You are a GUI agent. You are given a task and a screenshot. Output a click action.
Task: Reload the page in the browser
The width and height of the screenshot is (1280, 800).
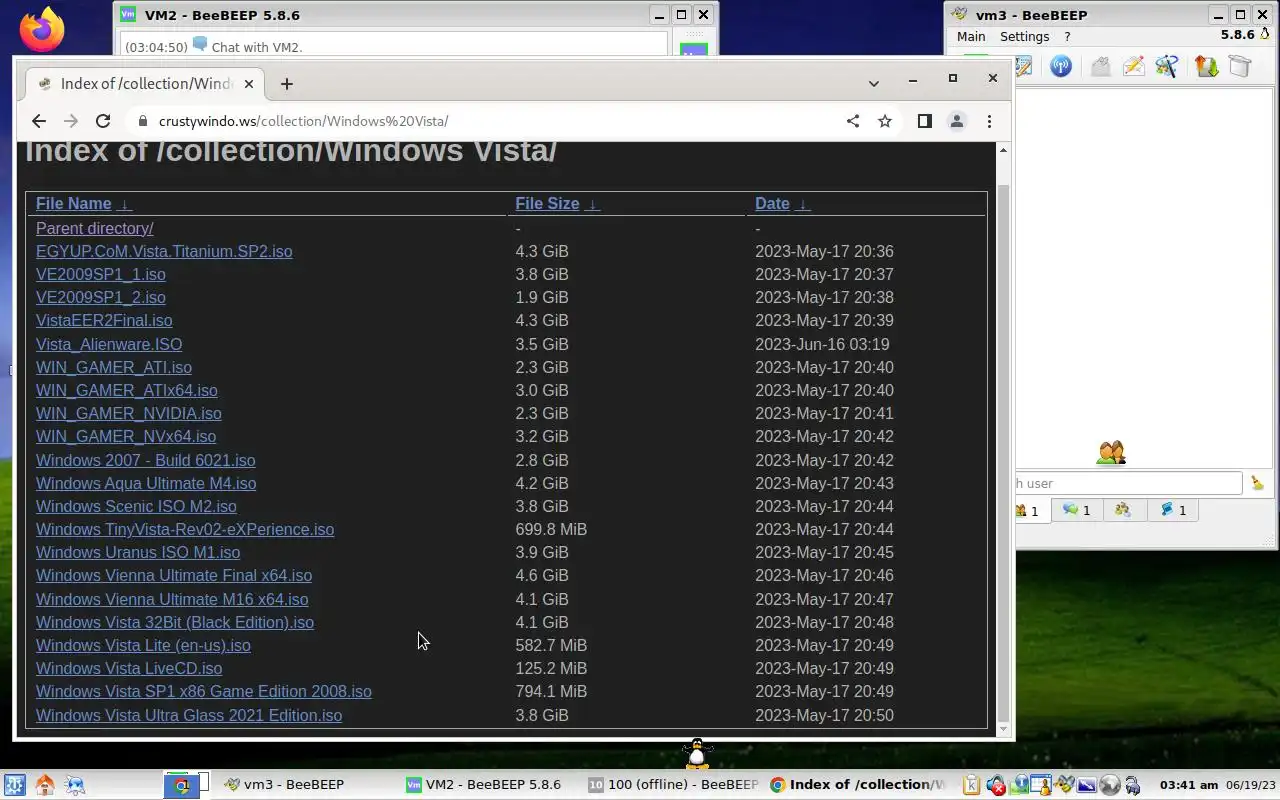[x=103, y=121]
